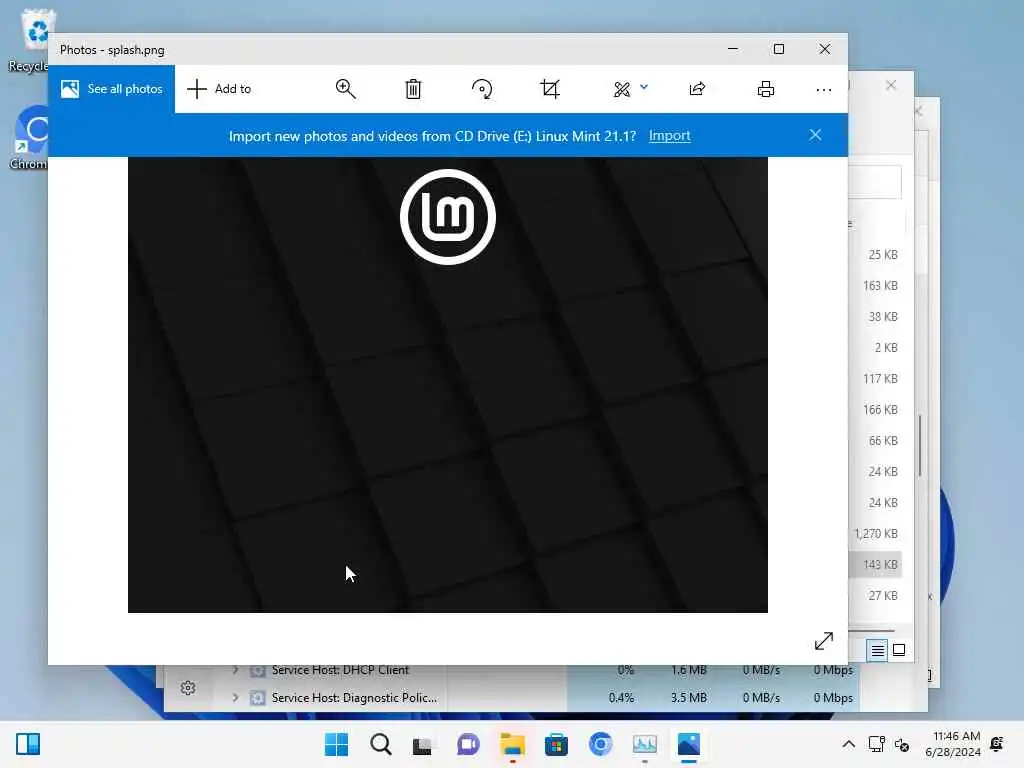Viewport: 1024px width, 768px height.
Task: Select Service Host: Diagnostic Polic... process
Action: point(355,697)
